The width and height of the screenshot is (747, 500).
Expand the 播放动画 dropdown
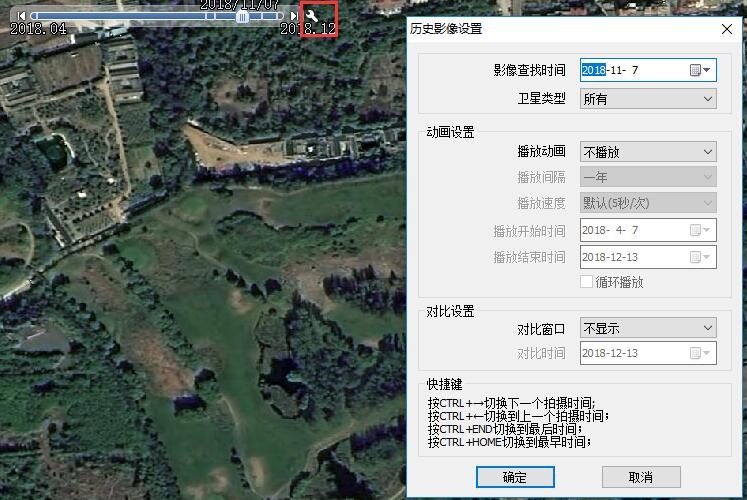pyautogui.click(x=708, y=152)
